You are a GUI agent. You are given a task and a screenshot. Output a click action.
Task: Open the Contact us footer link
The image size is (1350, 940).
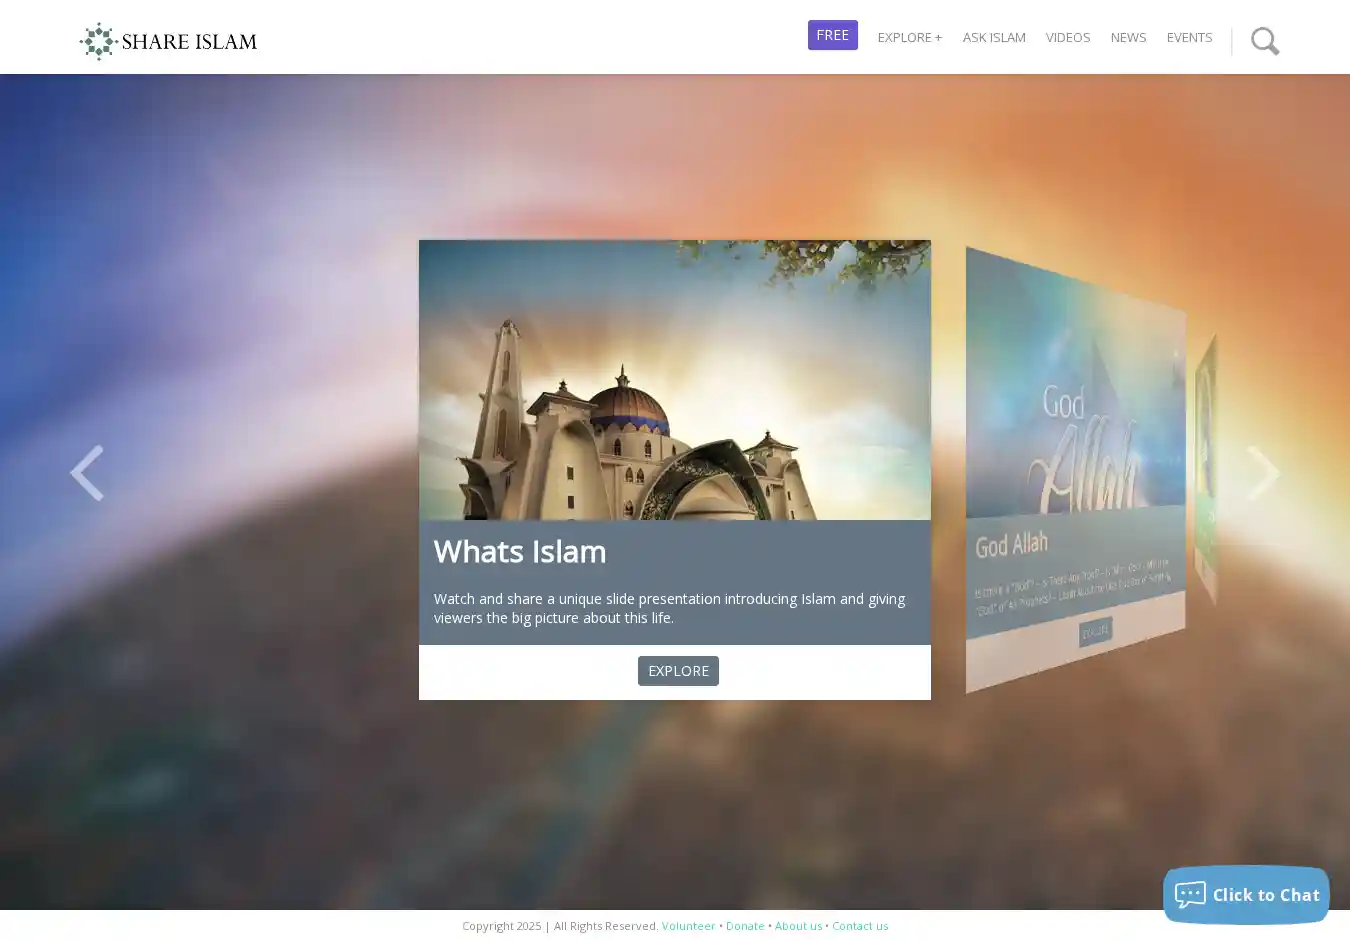click(x=860, y=926)
